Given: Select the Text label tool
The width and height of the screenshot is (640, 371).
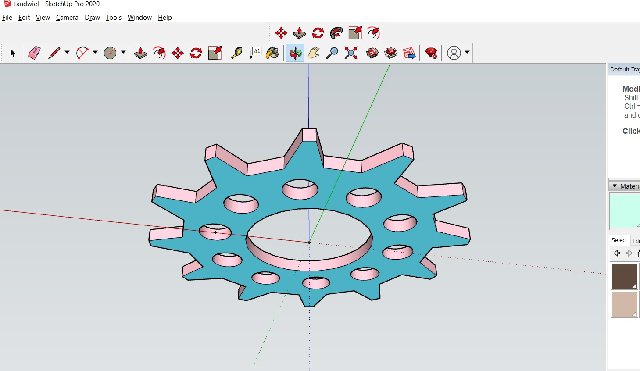Looking at the screenshot, I should [255, 53].
